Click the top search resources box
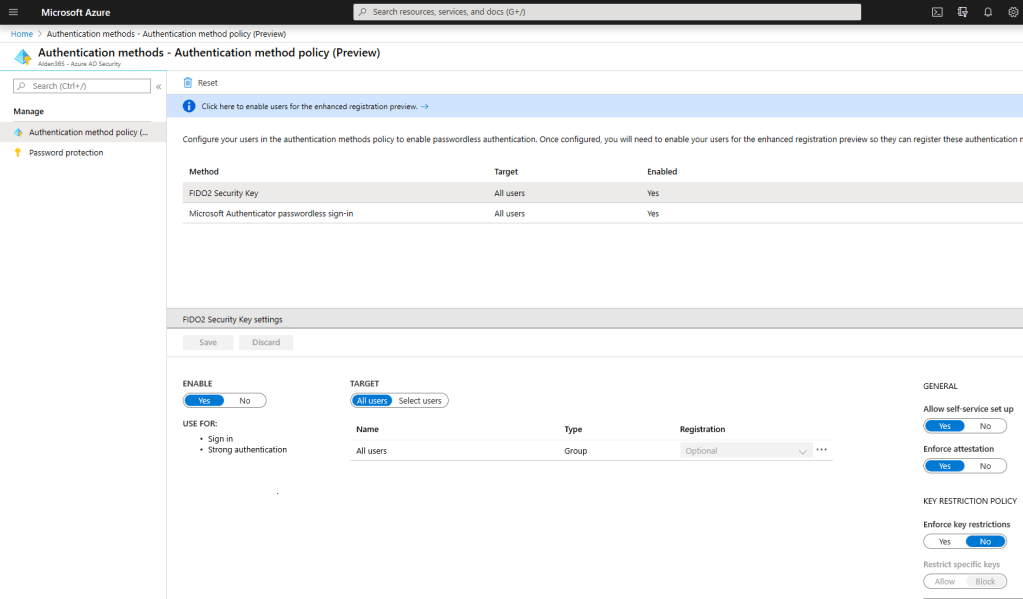 click(x=607, y=12)
